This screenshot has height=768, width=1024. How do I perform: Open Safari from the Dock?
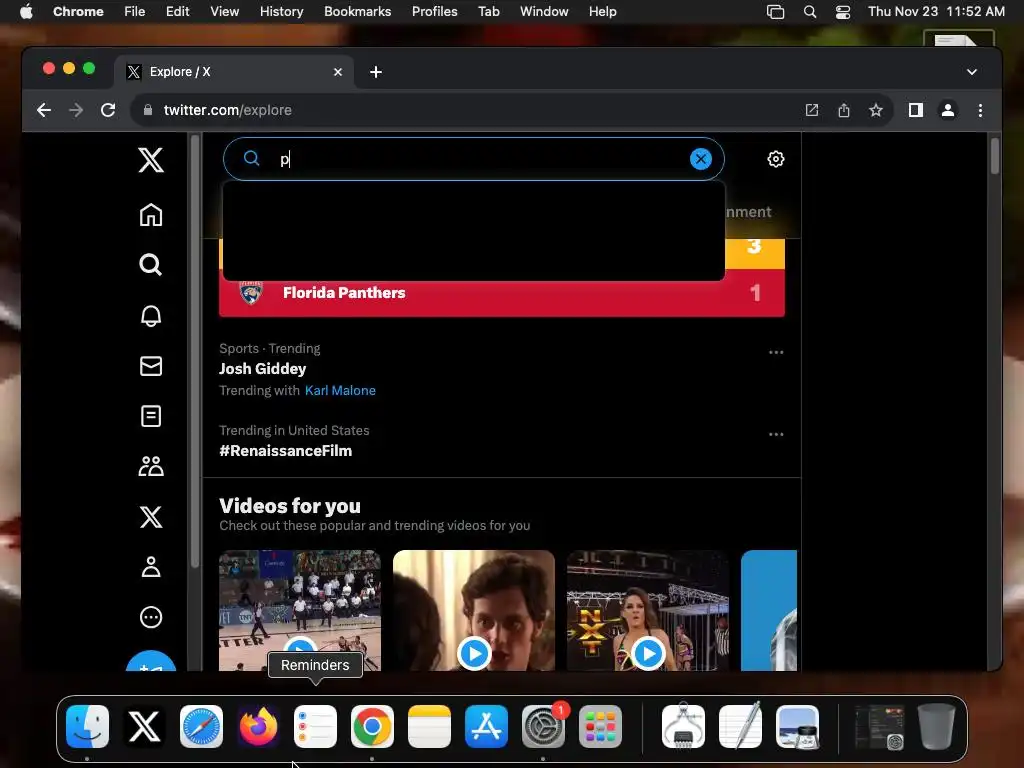[x=201, y=726]
